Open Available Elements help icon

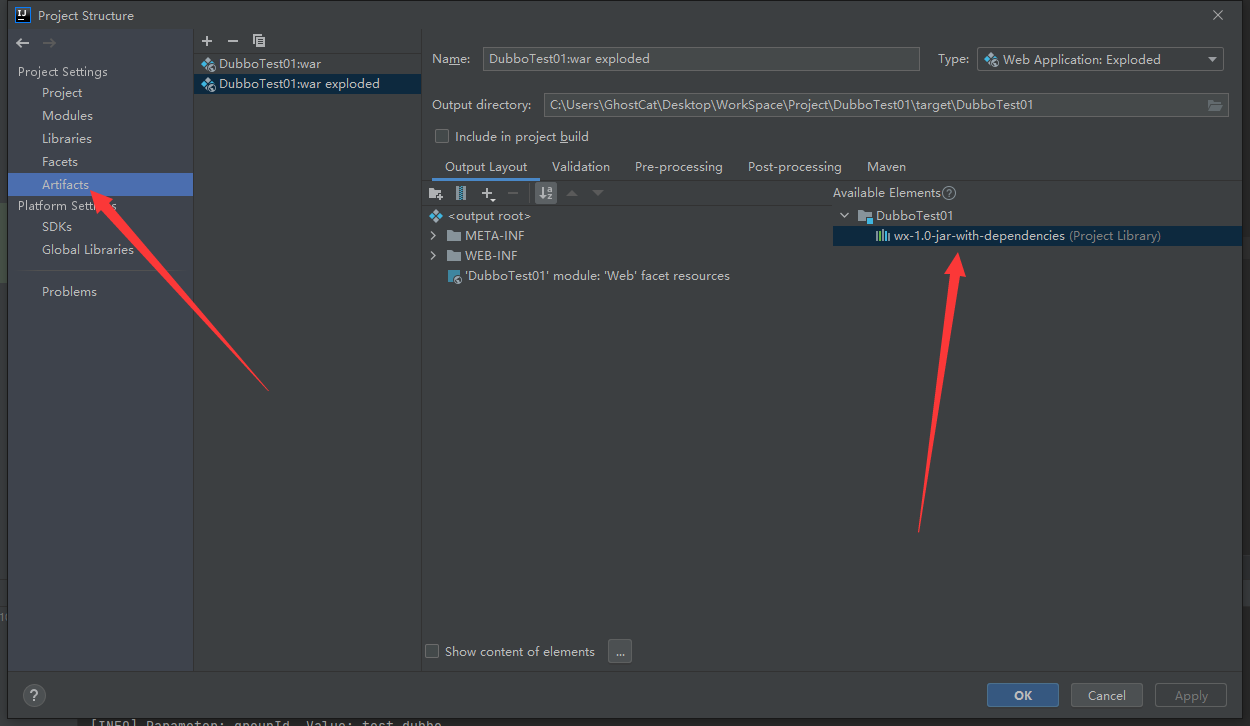pos(949,193)
